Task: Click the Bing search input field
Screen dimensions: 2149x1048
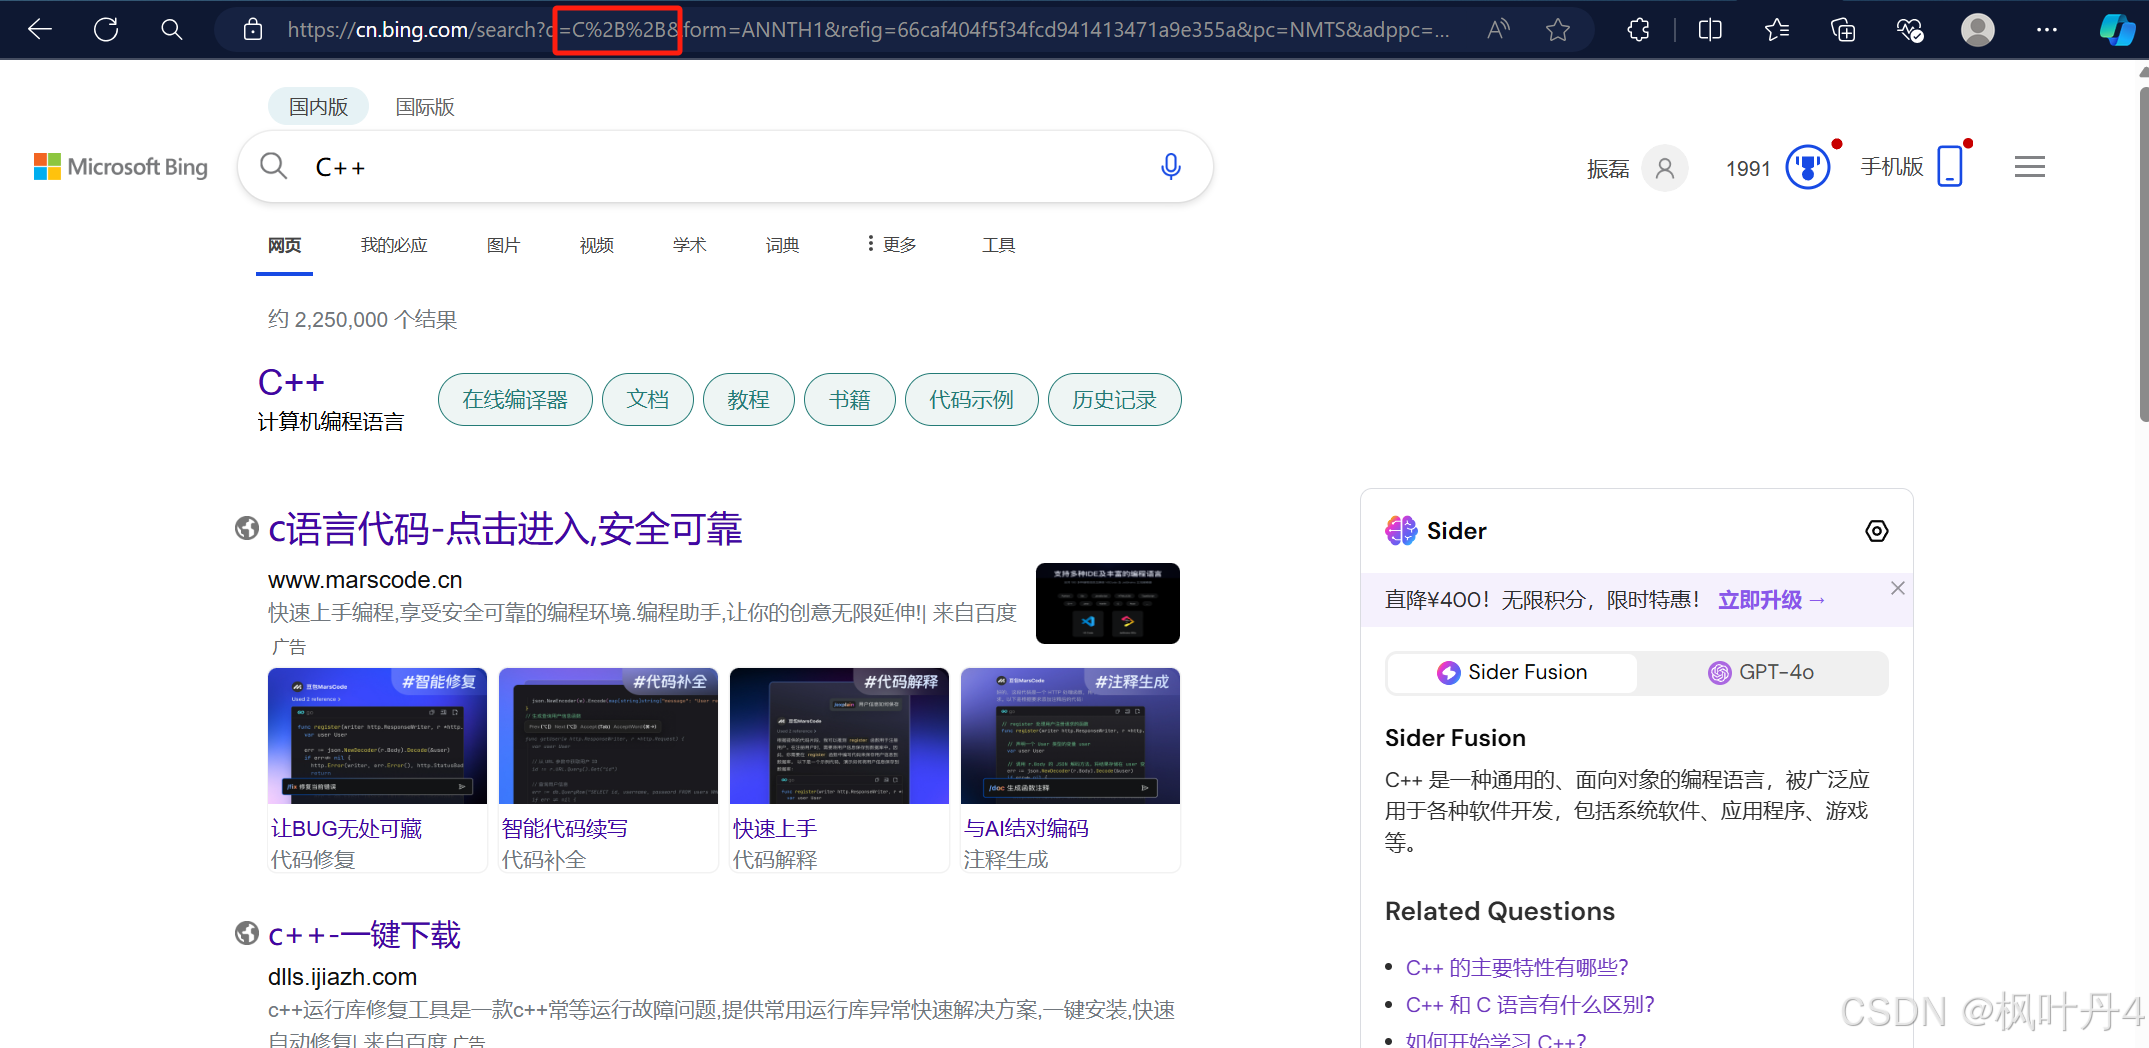Action: click(725, 166)
